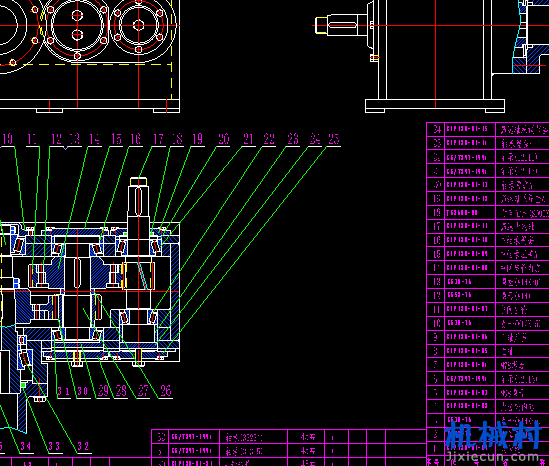
Task: Select balloon callout number 16
Action: coord(136,139)
